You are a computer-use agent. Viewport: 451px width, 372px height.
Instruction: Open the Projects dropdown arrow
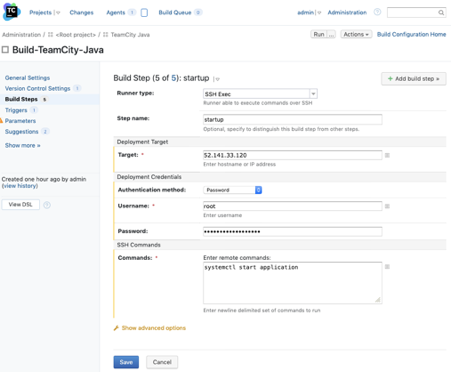(x=58, y=13)
